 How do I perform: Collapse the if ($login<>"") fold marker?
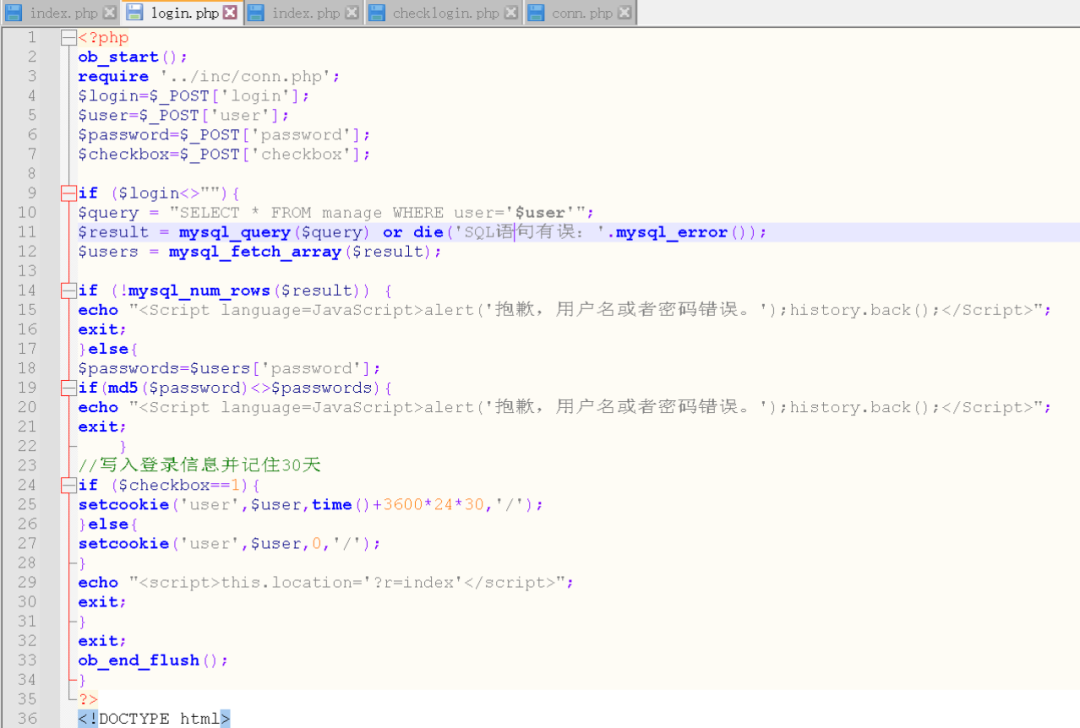[68, 194]
